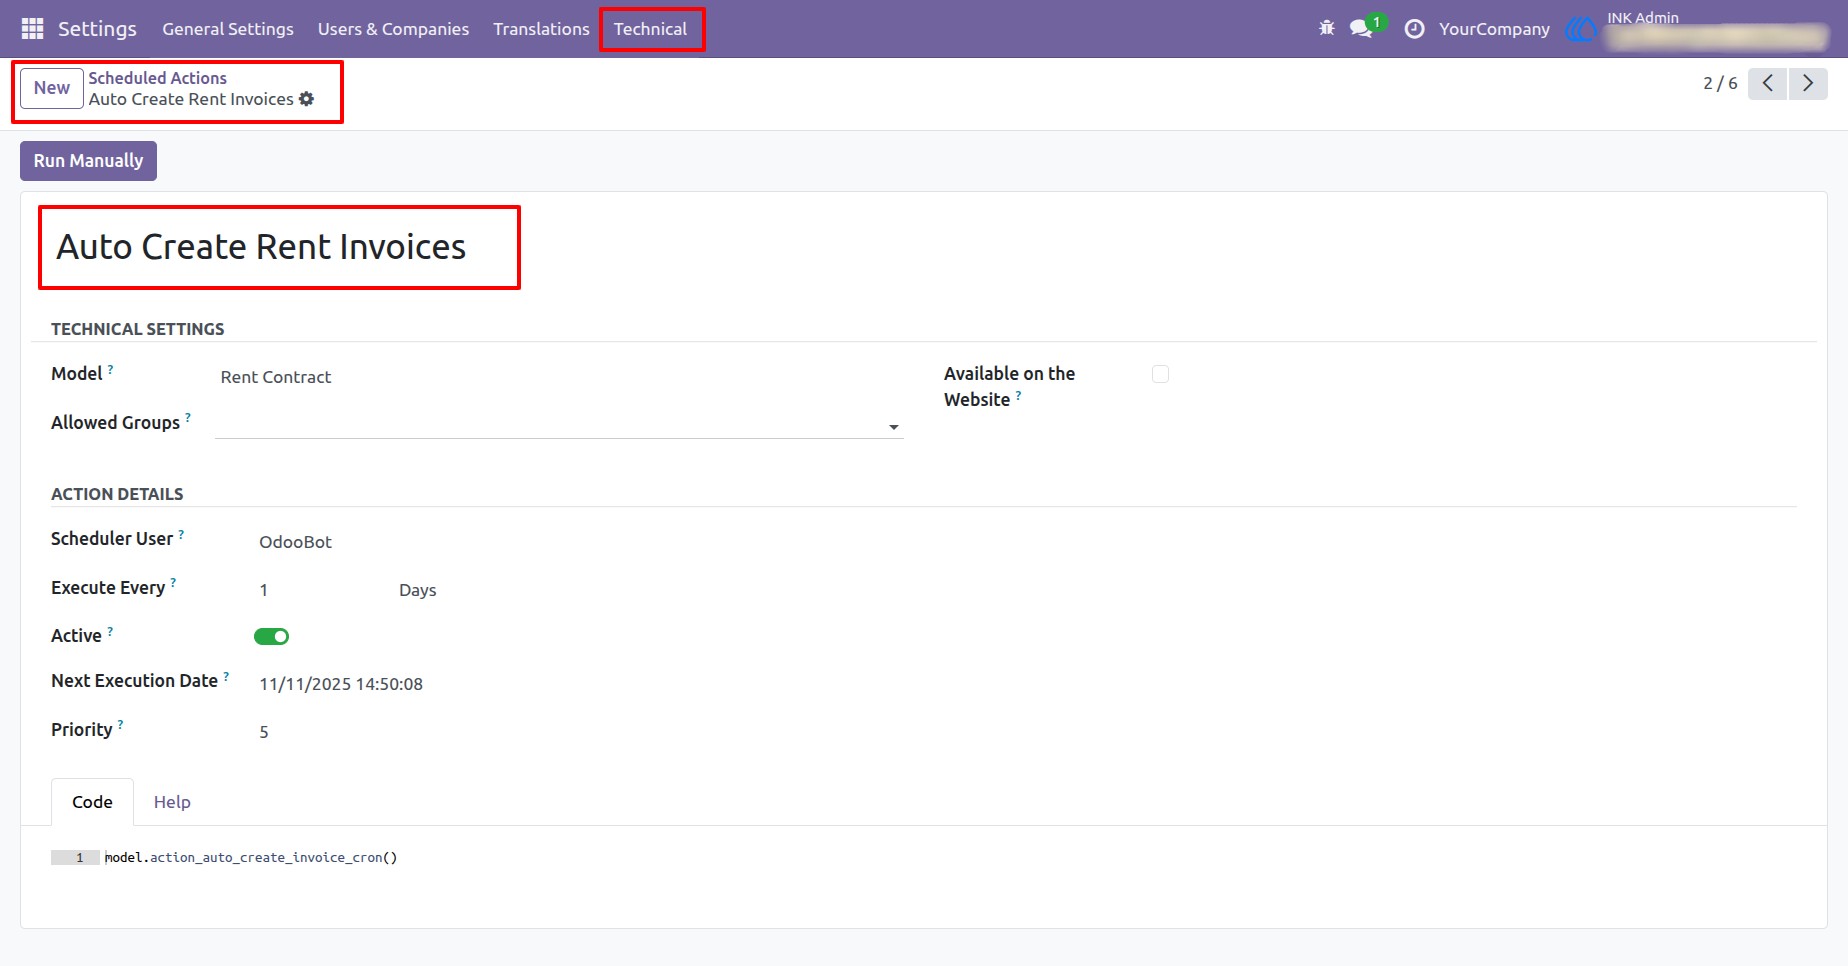The width and height of the screenshot is (1848, 966).
Task: Click the user avatar icon
Action: (1581, 30)
